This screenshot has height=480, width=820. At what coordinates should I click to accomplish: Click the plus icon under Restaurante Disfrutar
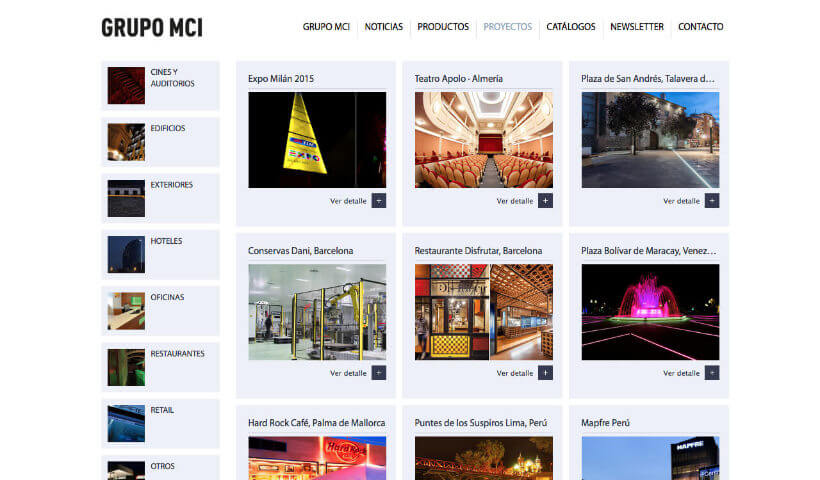point(545,373)
